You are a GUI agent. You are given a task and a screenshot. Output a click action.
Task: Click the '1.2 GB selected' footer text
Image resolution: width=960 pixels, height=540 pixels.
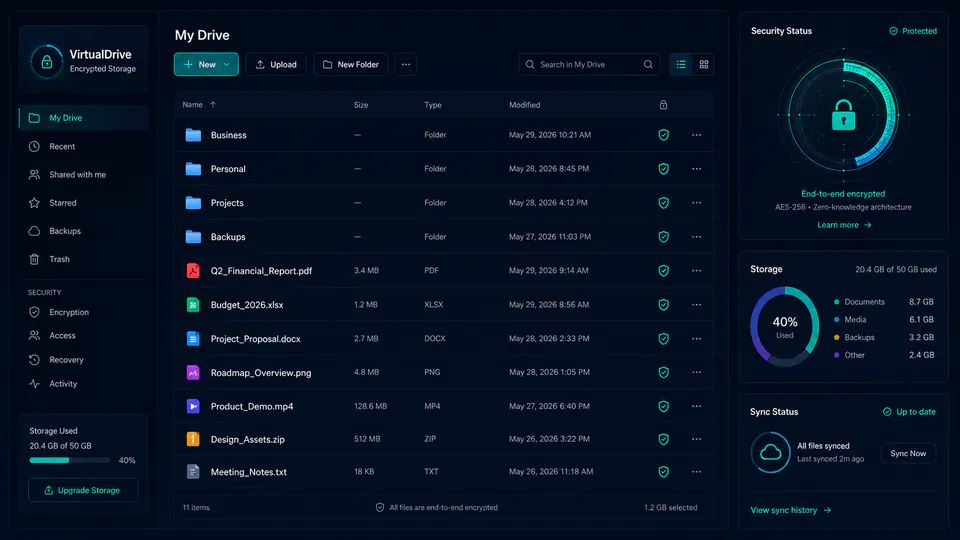670,507
